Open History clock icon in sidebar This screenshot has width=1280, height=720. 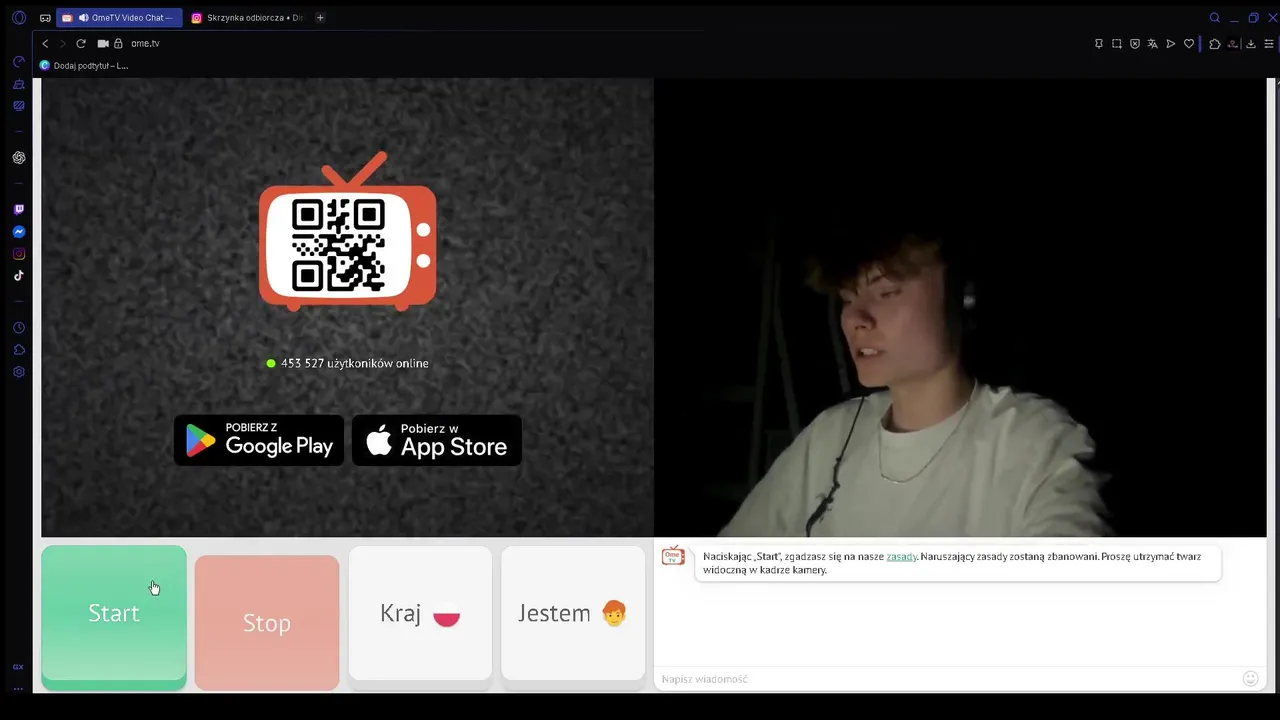tap(18, 328)
